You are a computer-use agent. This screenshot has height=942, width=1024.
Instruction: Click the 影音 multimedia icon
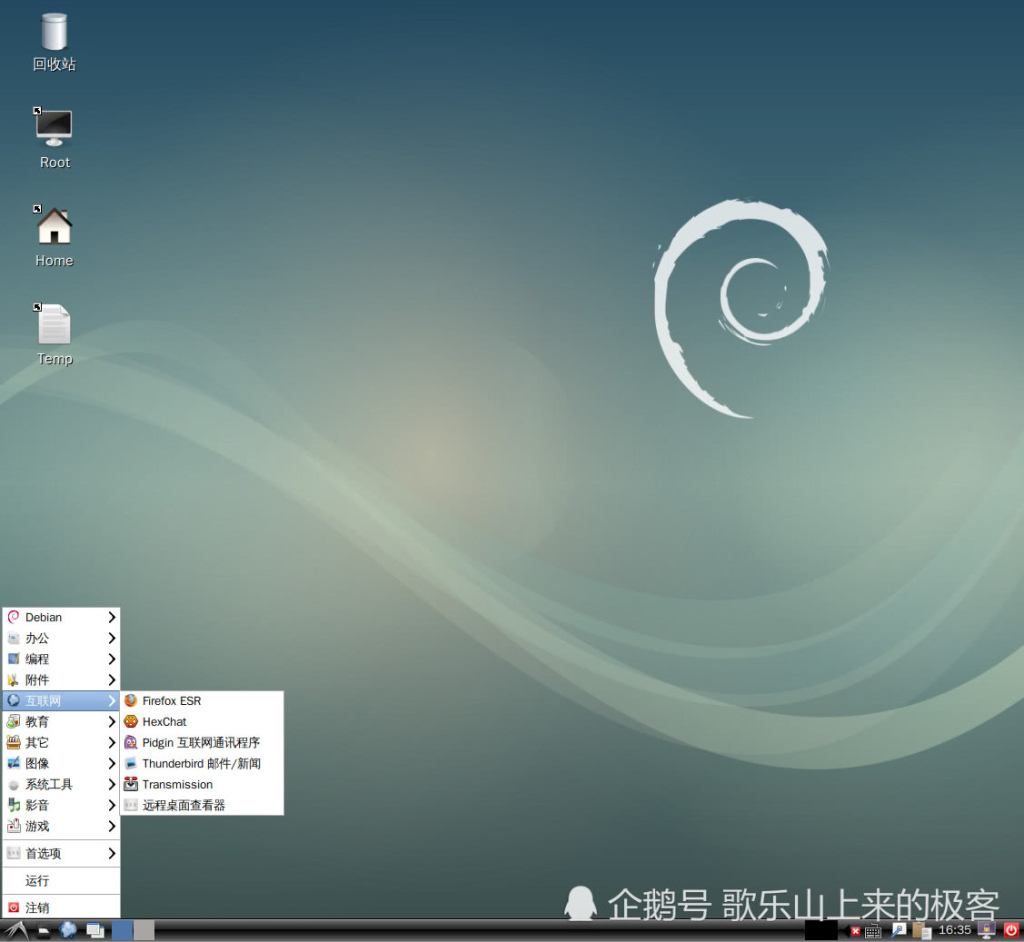click(x=13, y=805)
